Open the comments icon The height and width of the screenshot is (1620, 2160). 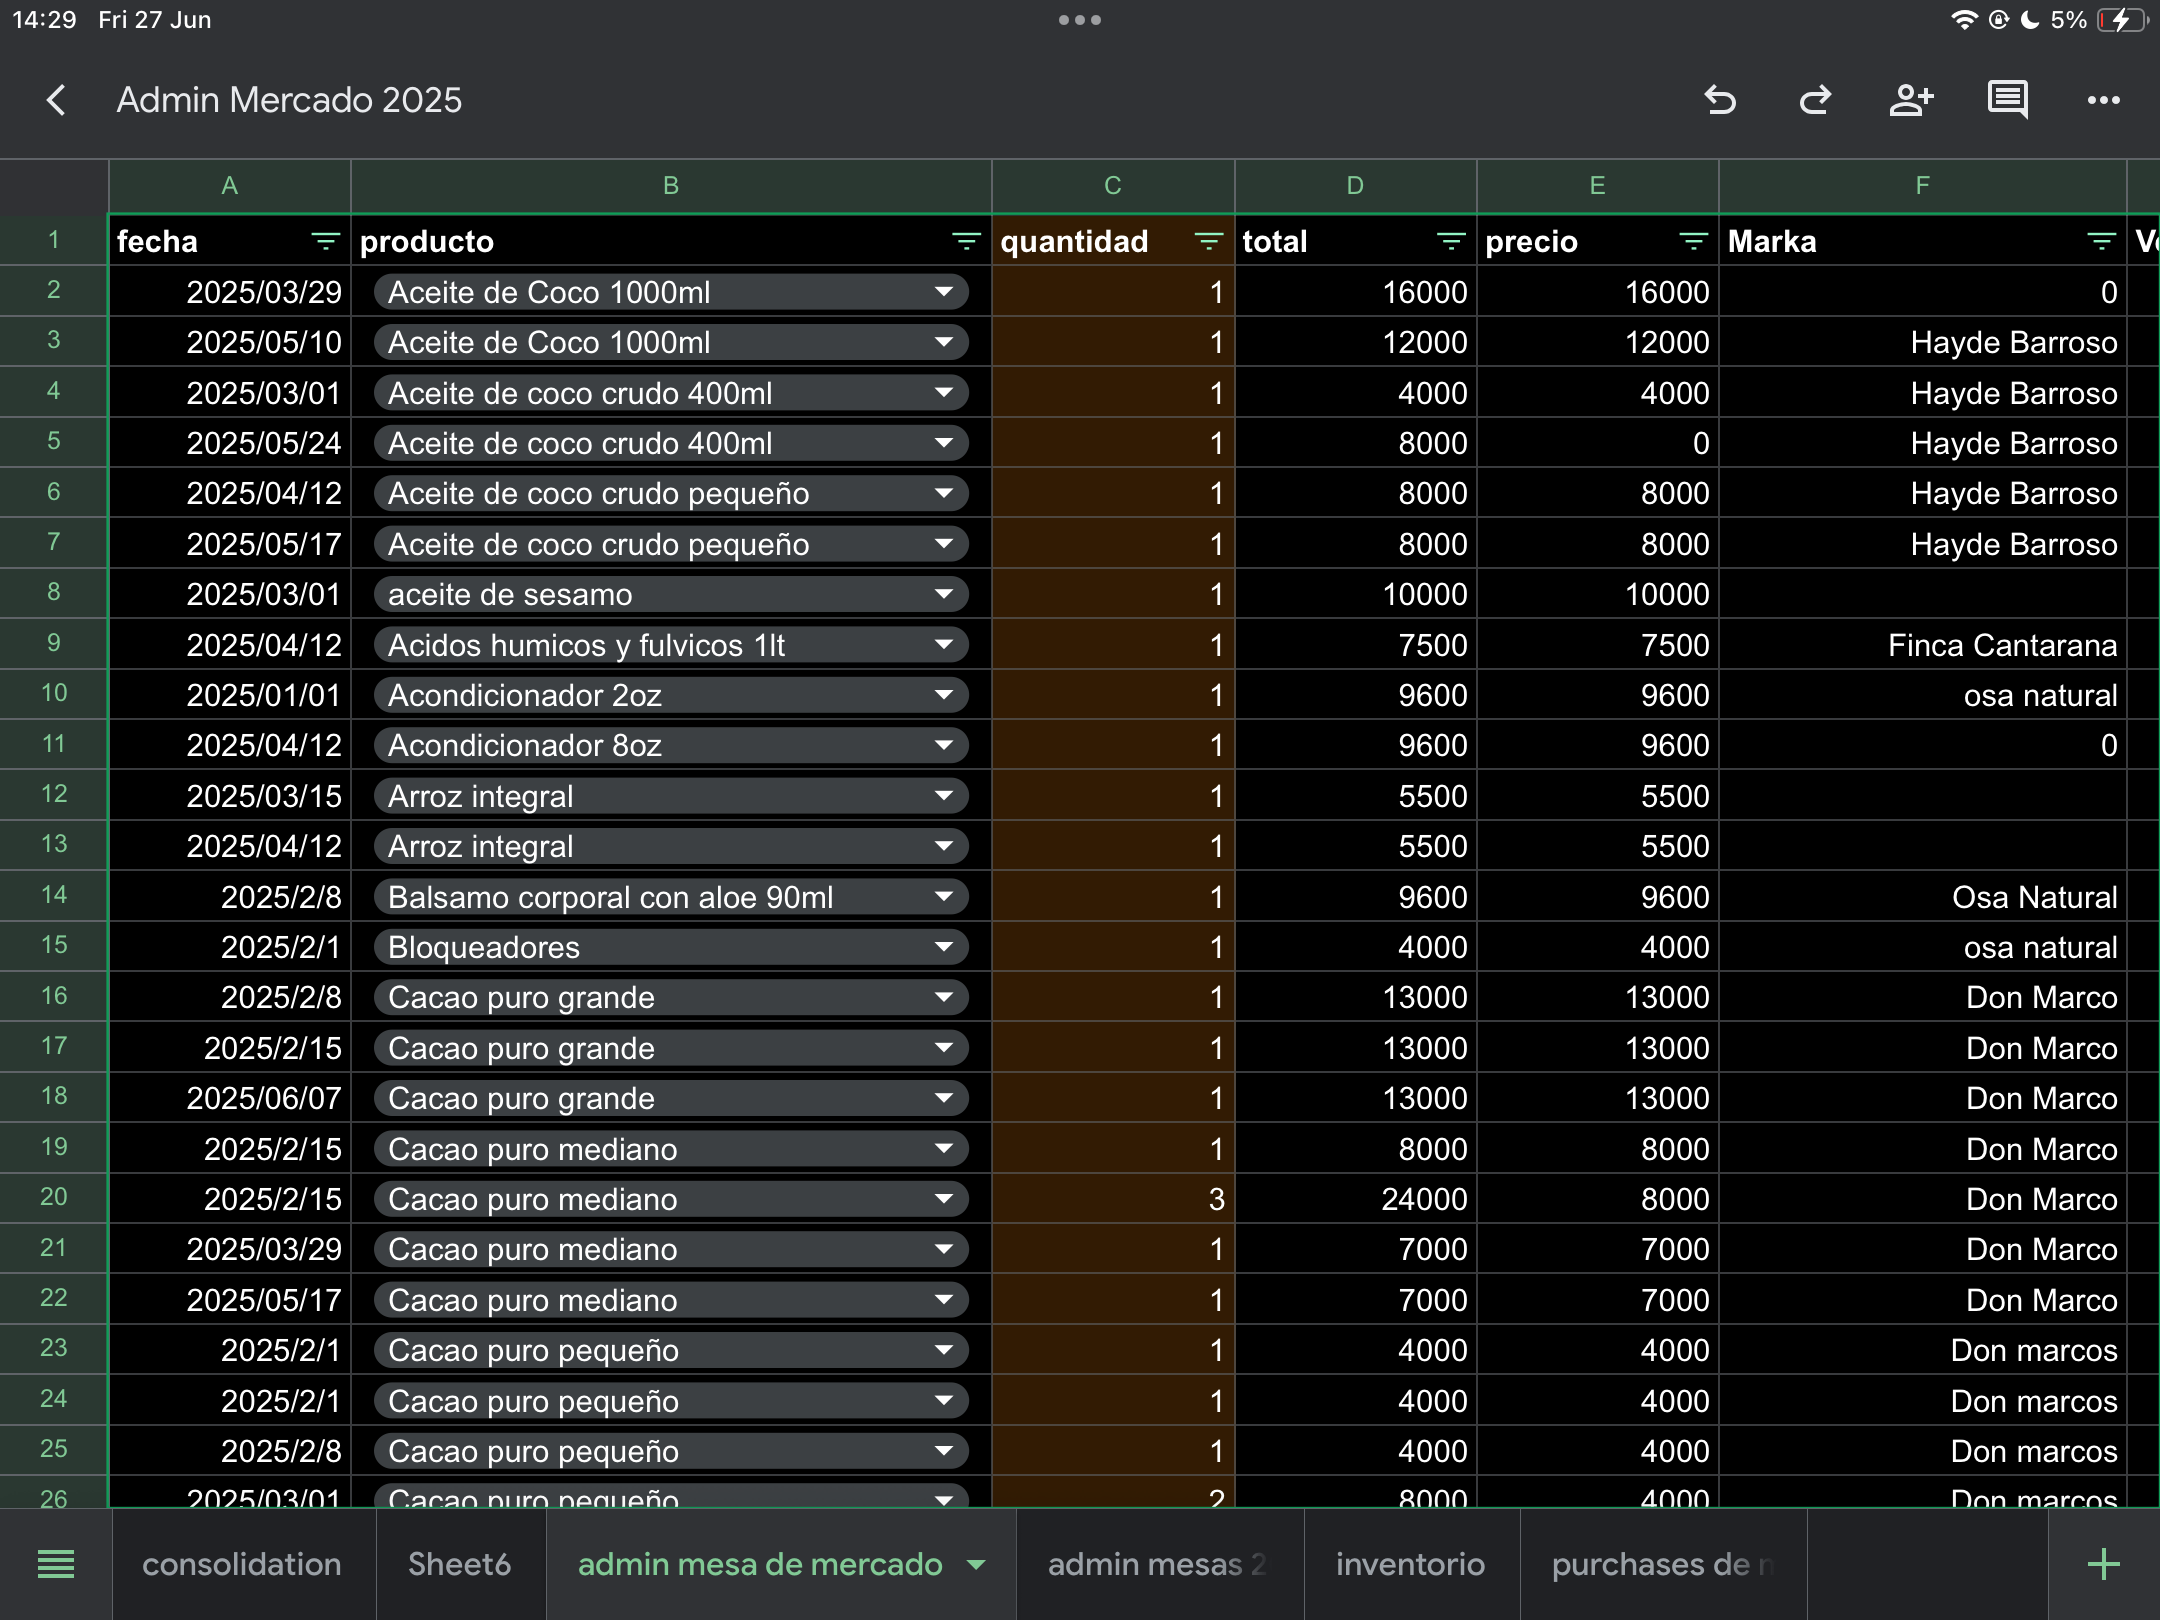pyautogui.click(x=2007, y=100)
